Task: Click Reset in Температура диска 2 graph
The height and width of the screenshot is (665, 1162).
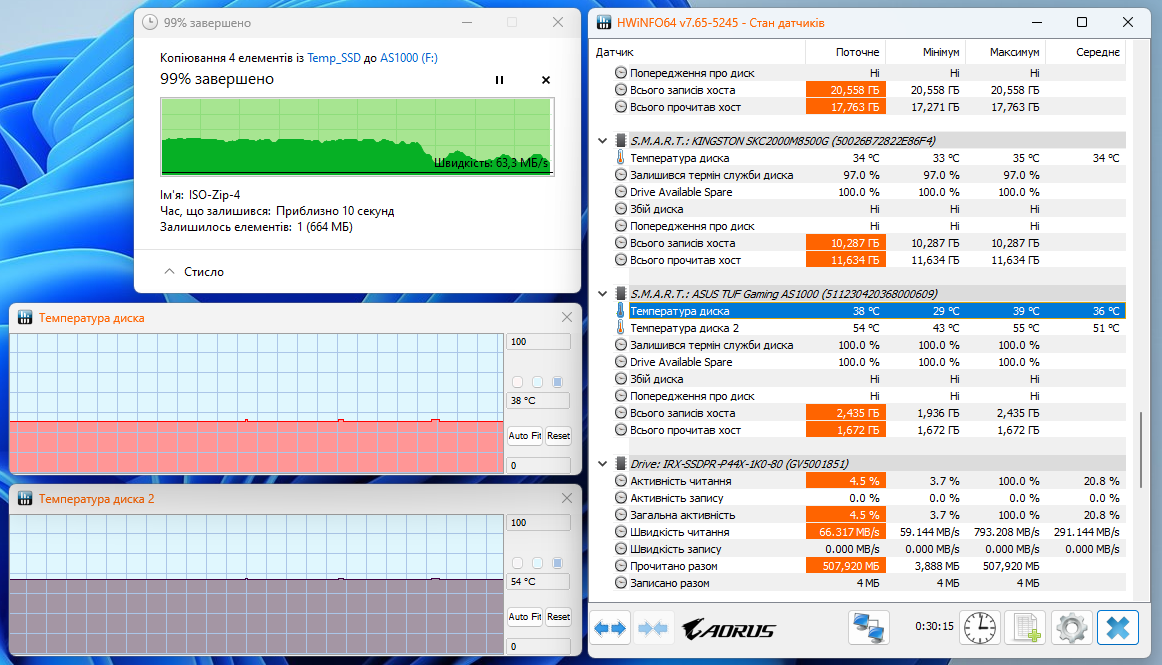Action: pyautogui.click(x=559, y=617)
